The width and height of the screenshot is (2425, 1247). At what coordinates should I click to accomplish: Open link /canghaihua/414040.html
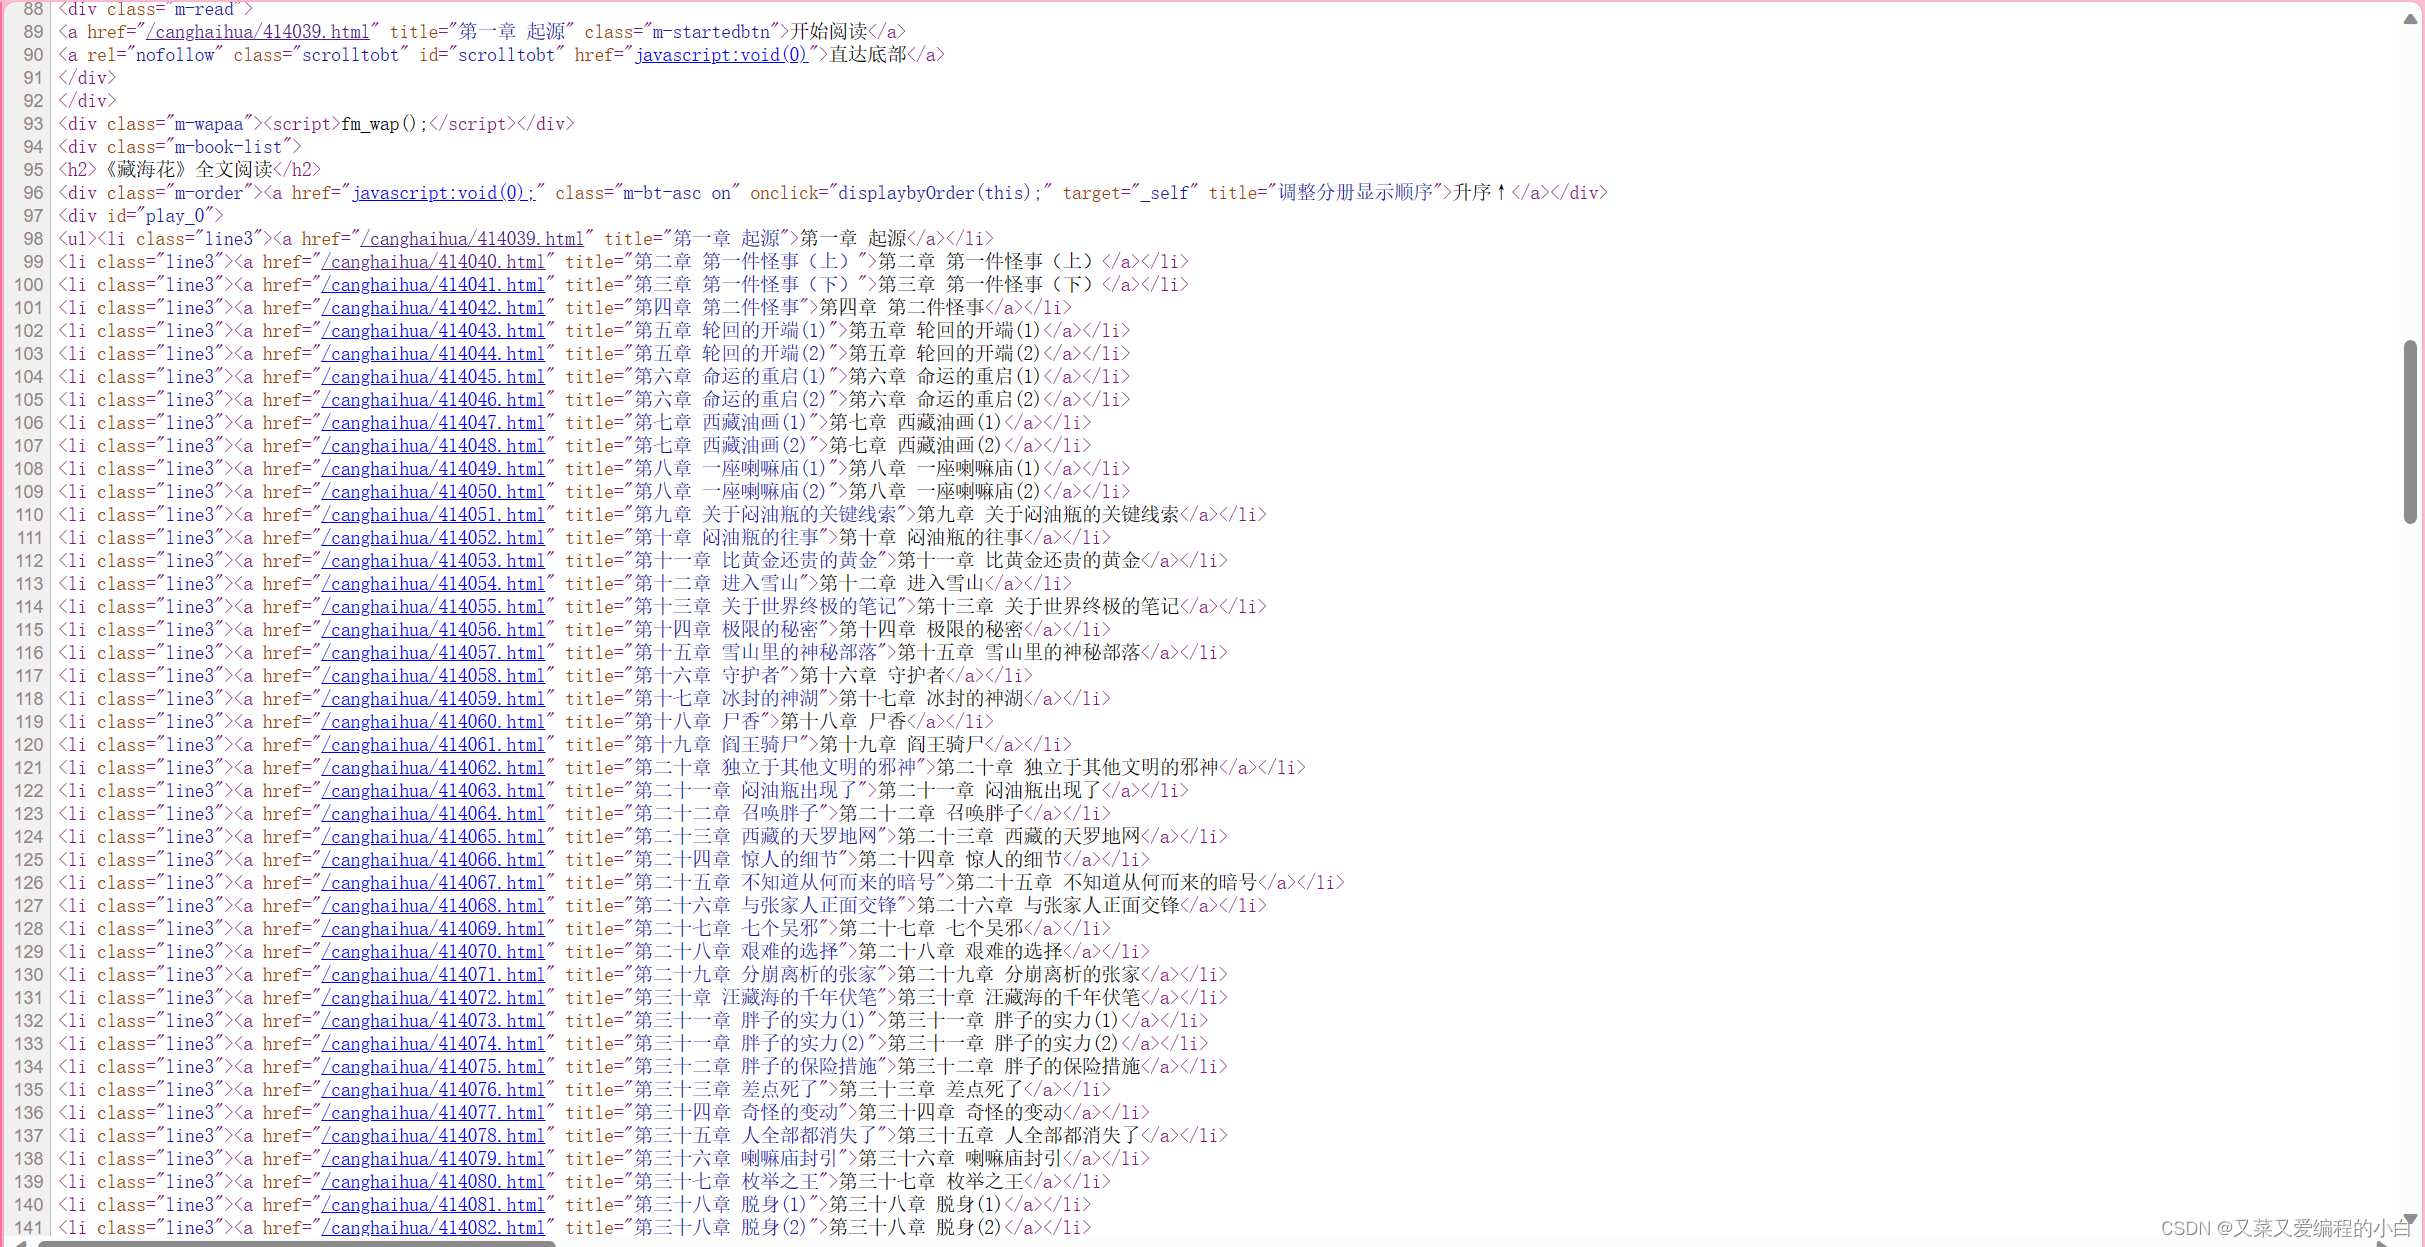pyautogui.click(x=433, y=262)
